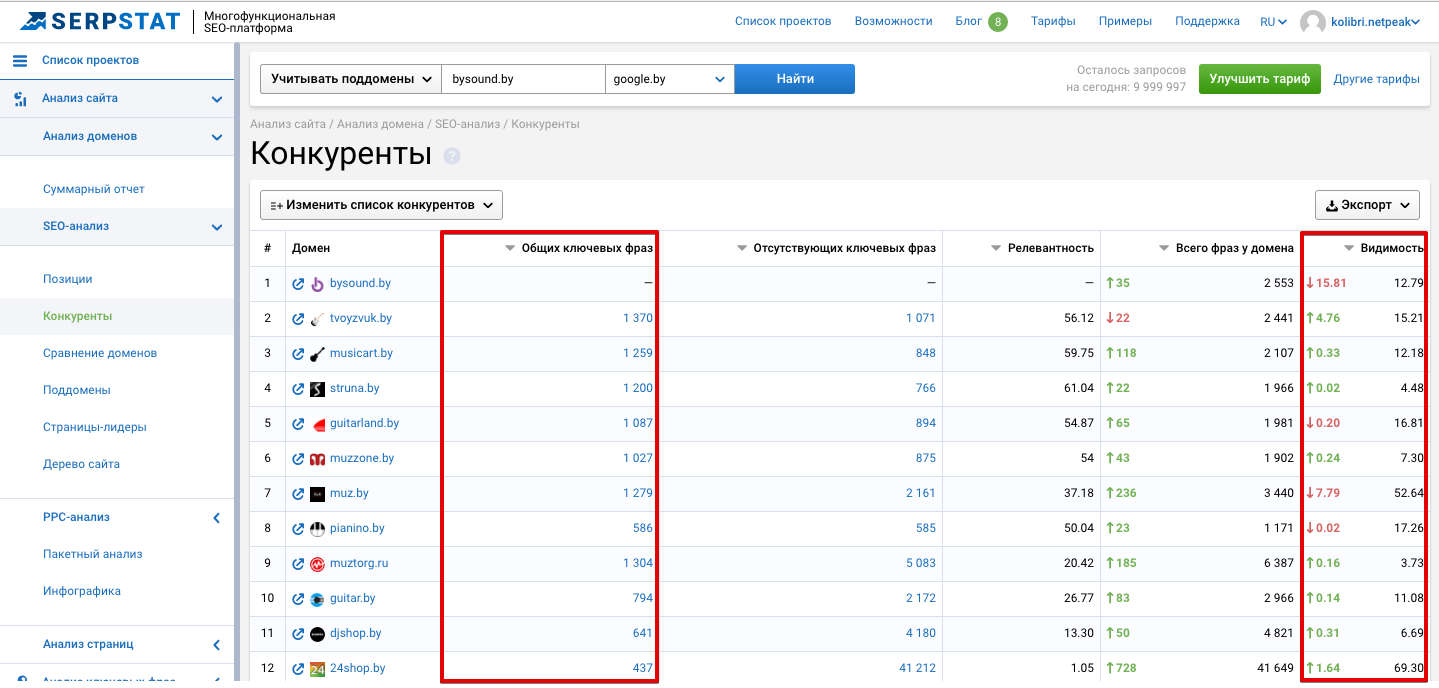This screenshot has height=688, width=1439.
Task: Open external link icon for pianino.by
Action: click(x=298, y=529)
